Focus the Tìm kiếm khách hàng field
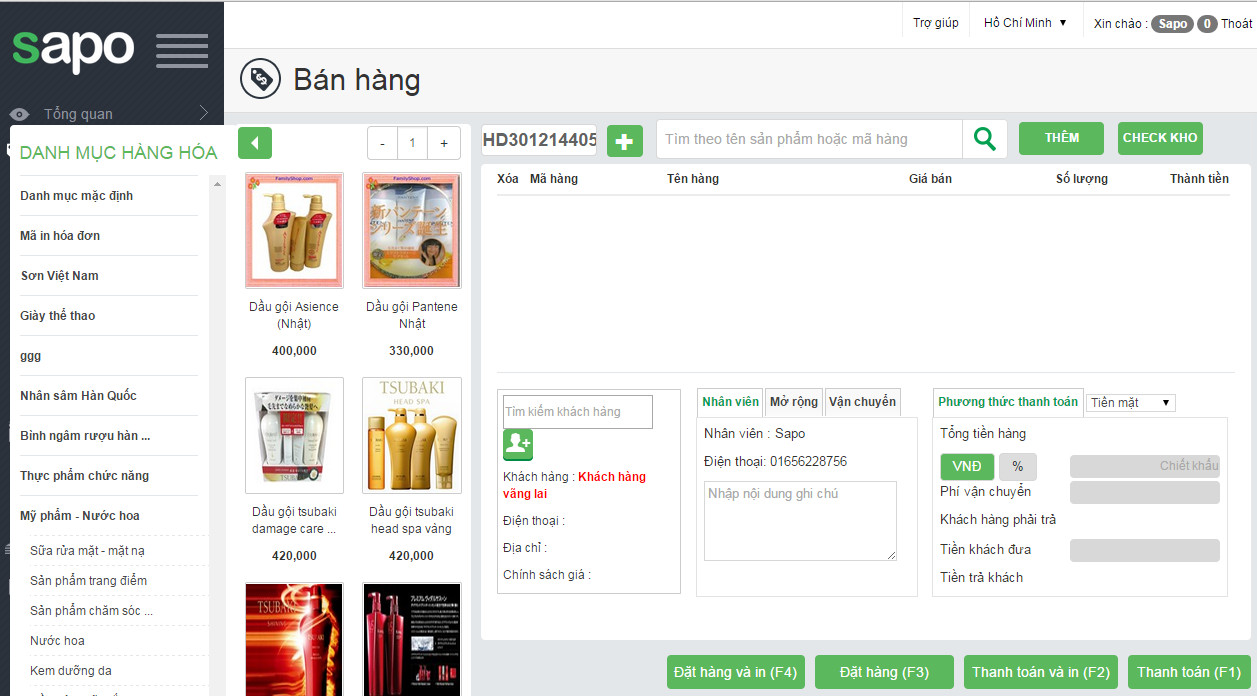 [x=578, y=412]
